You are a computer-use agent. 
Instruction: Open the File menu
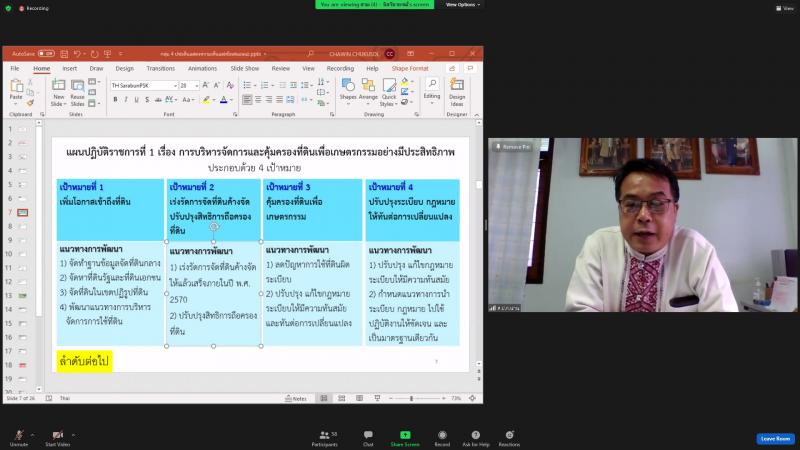tap(15, 68)
